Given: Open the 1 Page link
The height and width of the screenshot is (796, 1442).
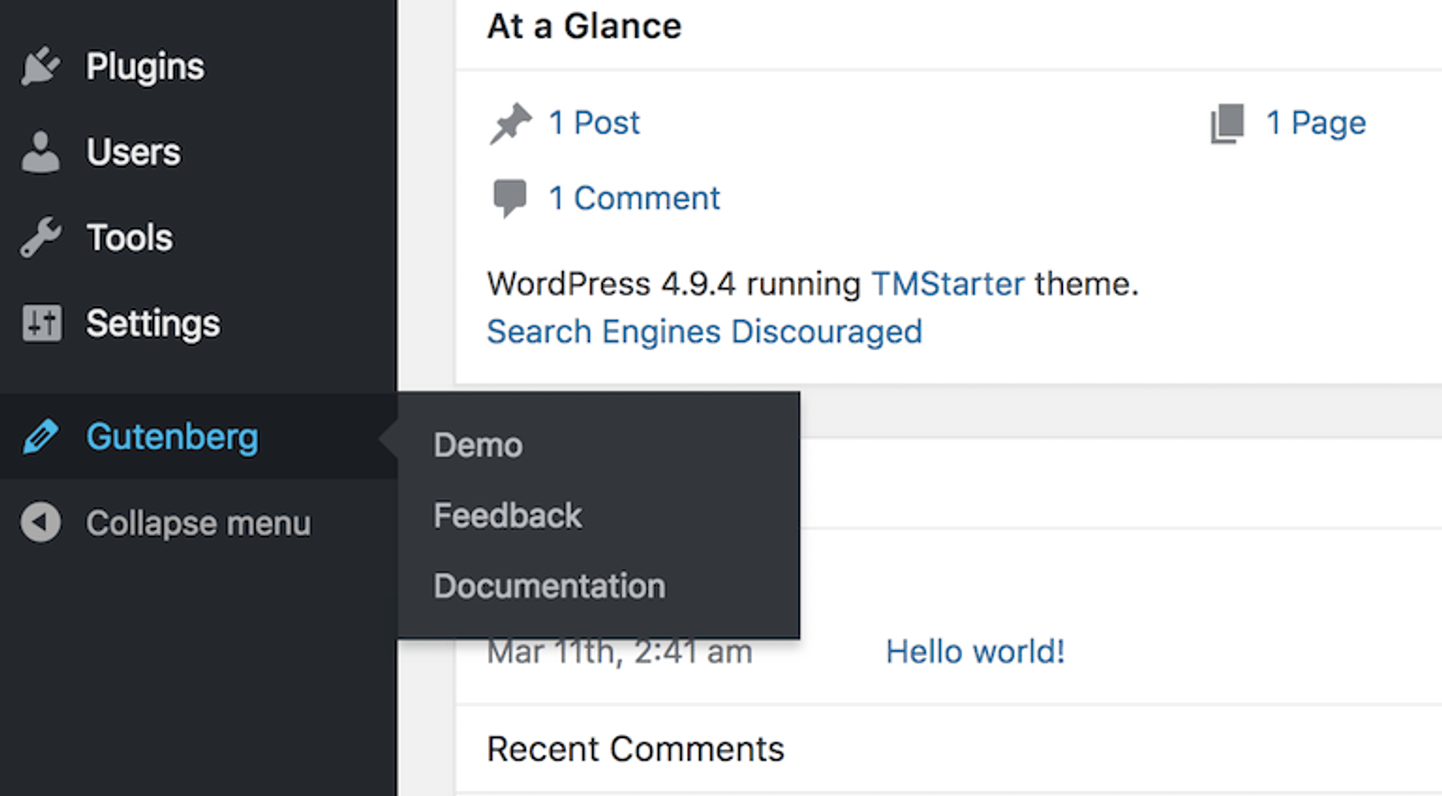Looking at the screenshot, I should (x=1316, y=123).
